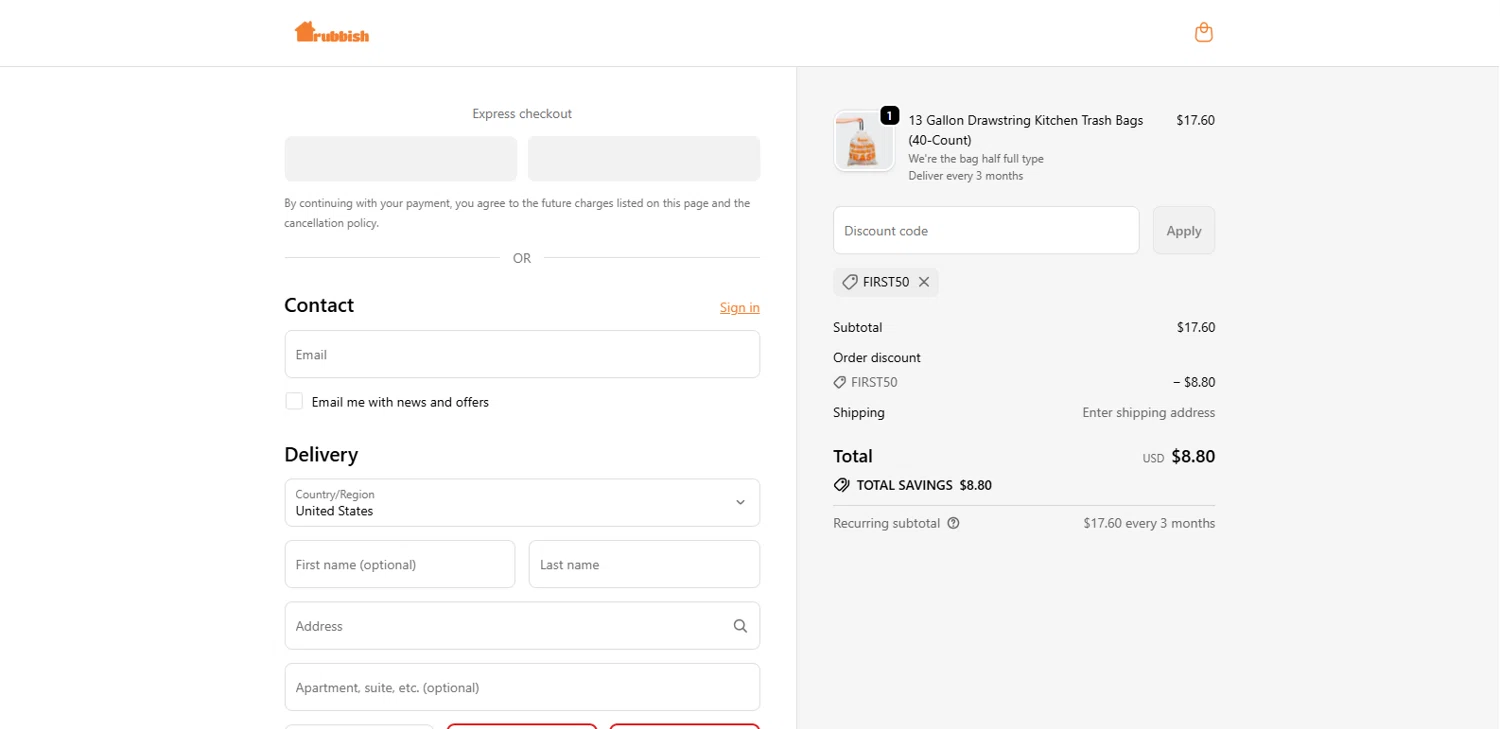Image resolution: width=1500 pixels, height=729 pixels.
Task: Click the $17.60 every 3 months text
Action: (1149, 523)
